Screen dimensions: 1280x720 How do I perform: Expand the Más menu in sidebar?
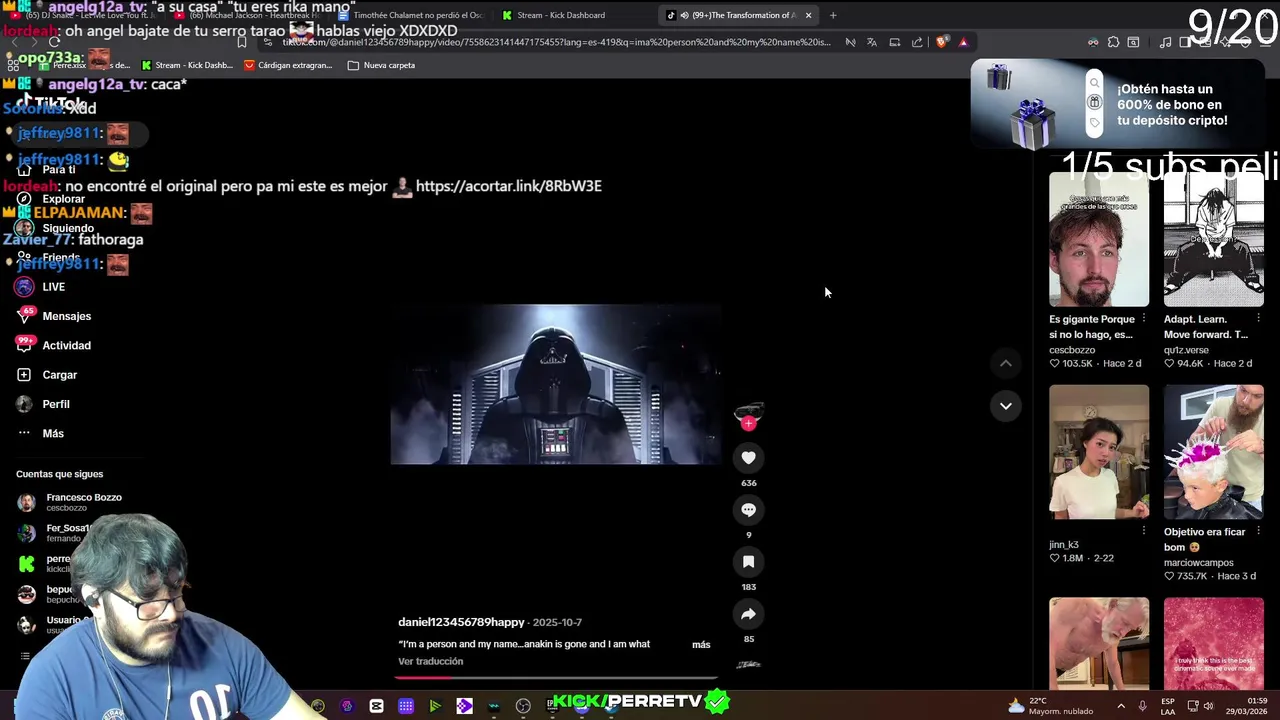click(x=40, y=433)
